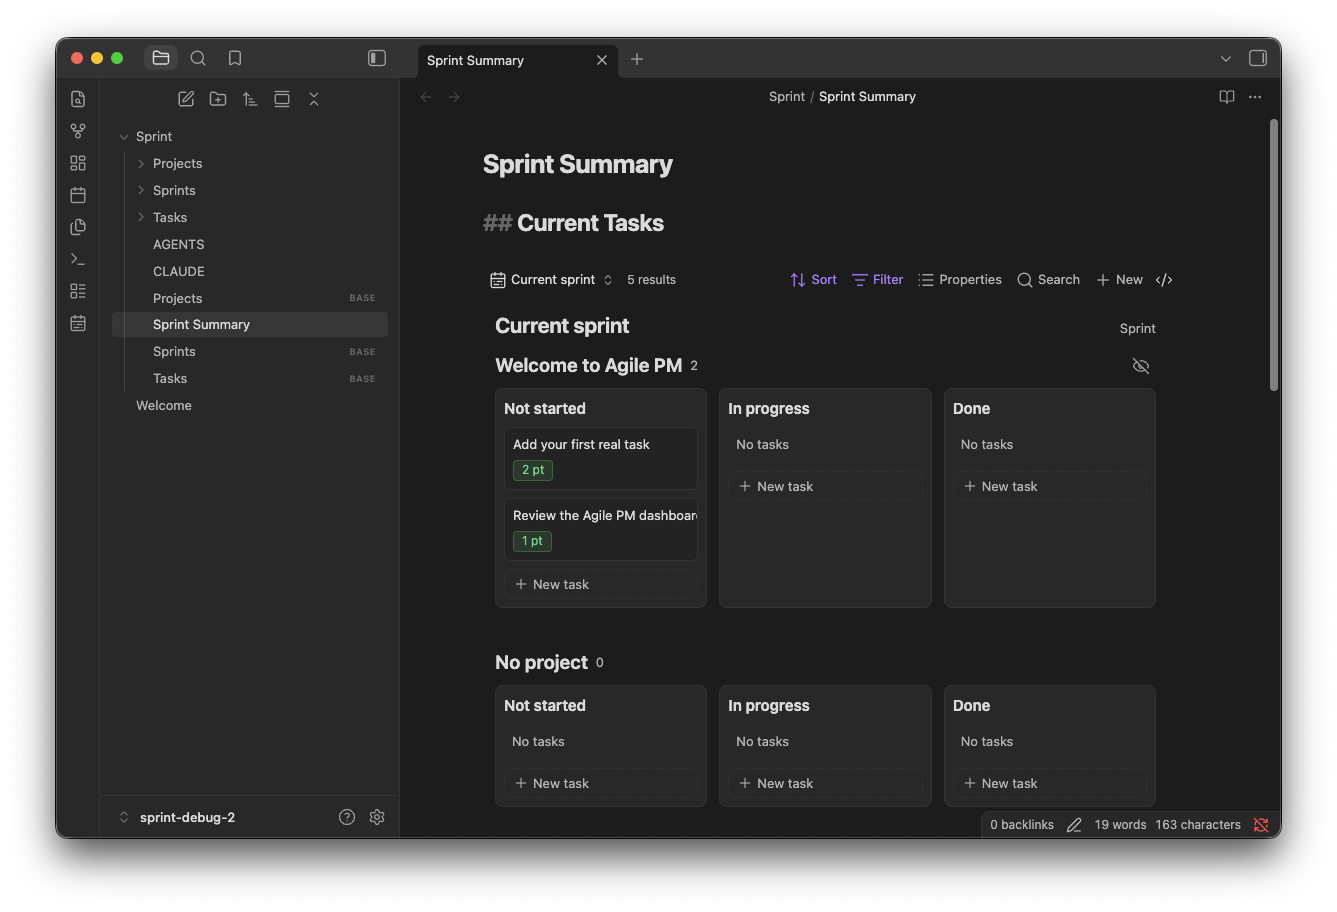Expand the Projects folder
This screenshot has height=912, width=1337.
click(141, 163)
